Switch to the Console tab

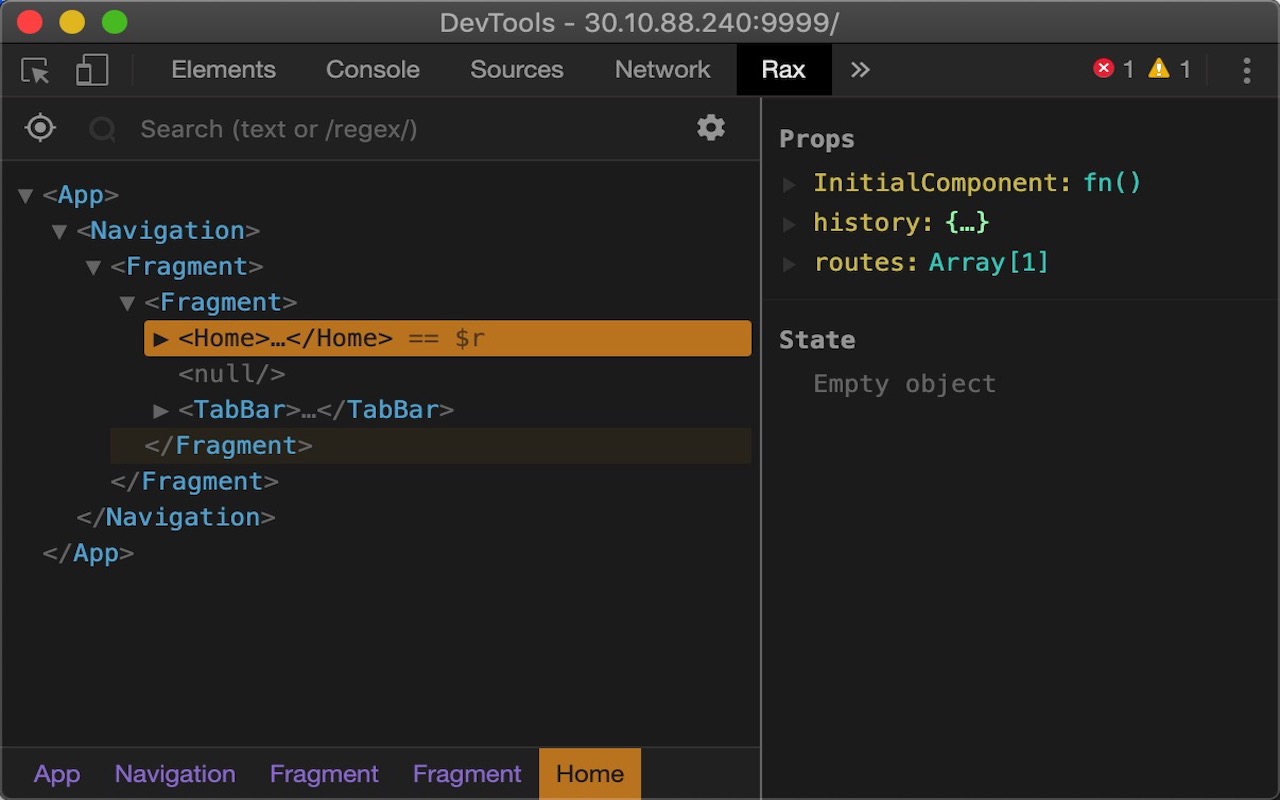372,69
